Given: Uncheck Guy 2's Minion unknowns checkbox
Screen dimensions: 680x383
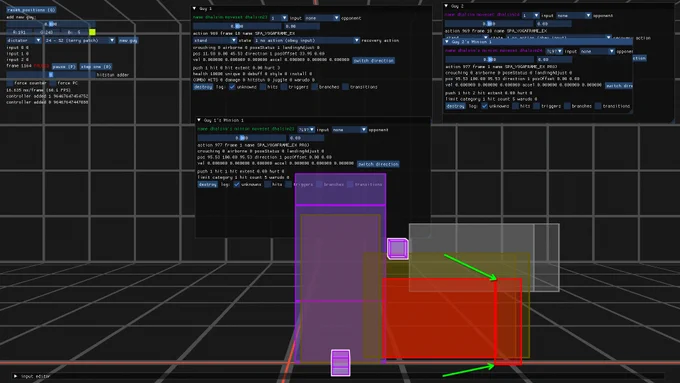Looking at the screenshot, I should 484,106.
